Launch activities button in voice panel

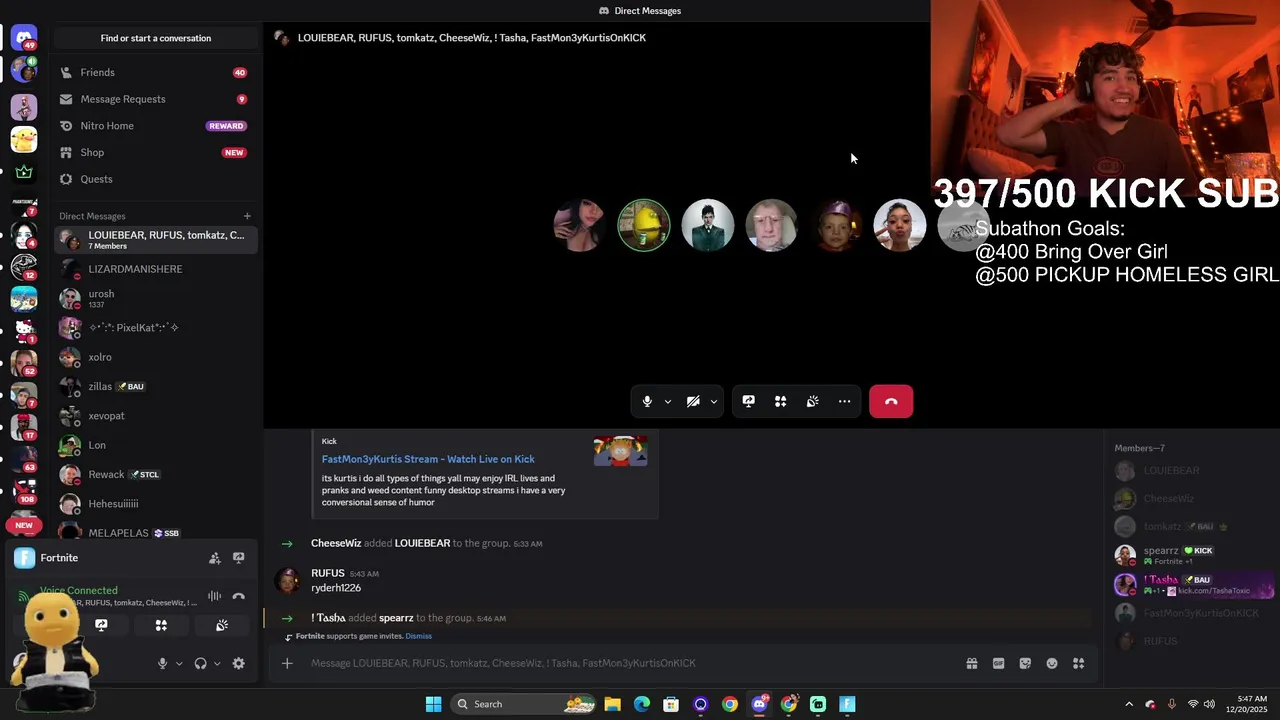(x=161, y=625)
